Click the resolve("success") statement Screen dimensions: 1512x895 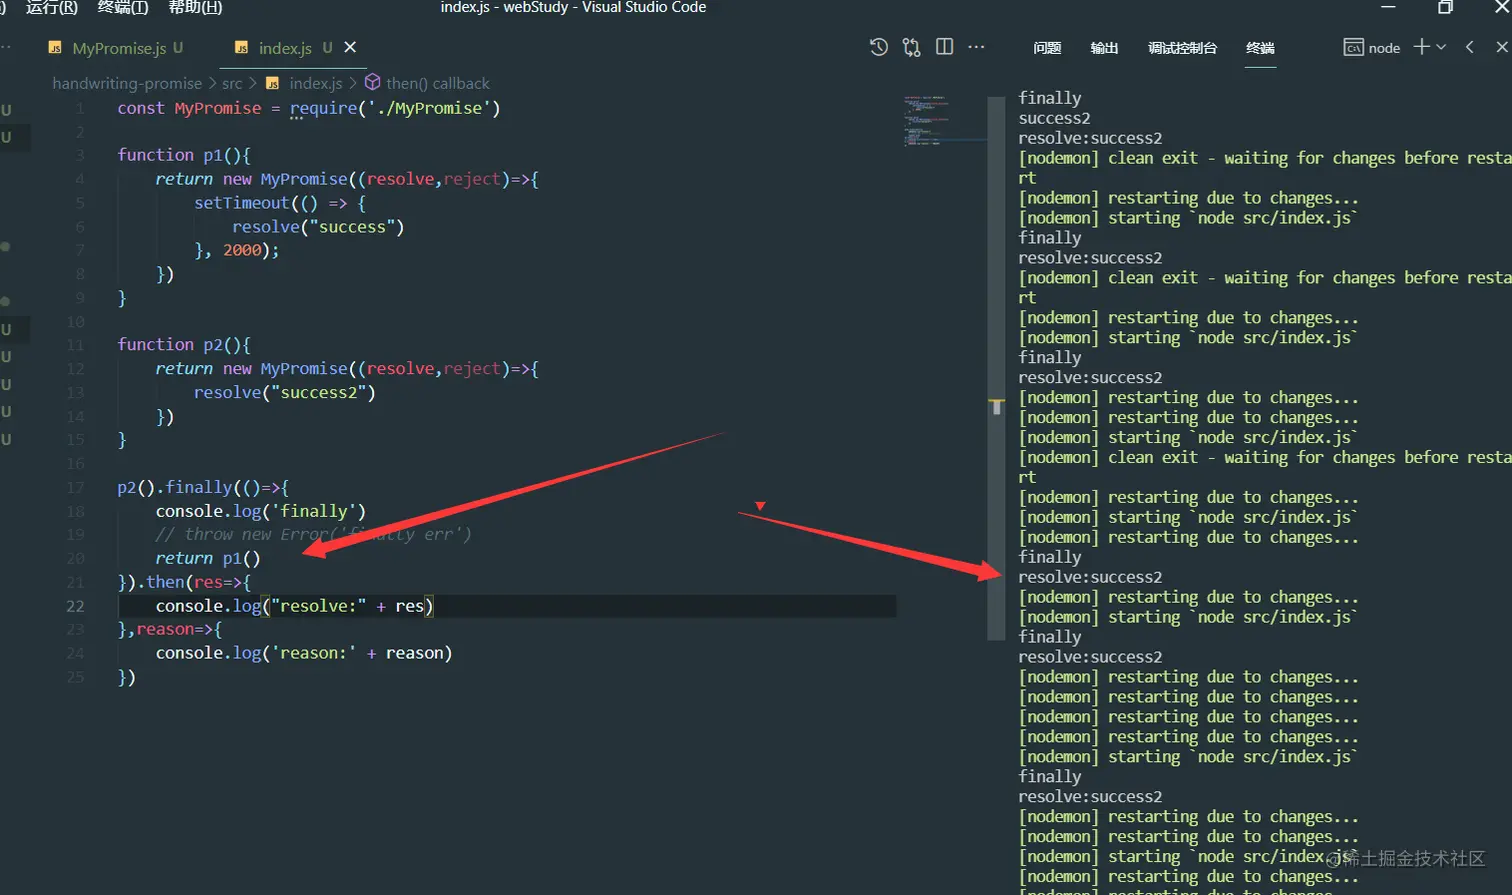pyautogui.click(x=318, y=227)
